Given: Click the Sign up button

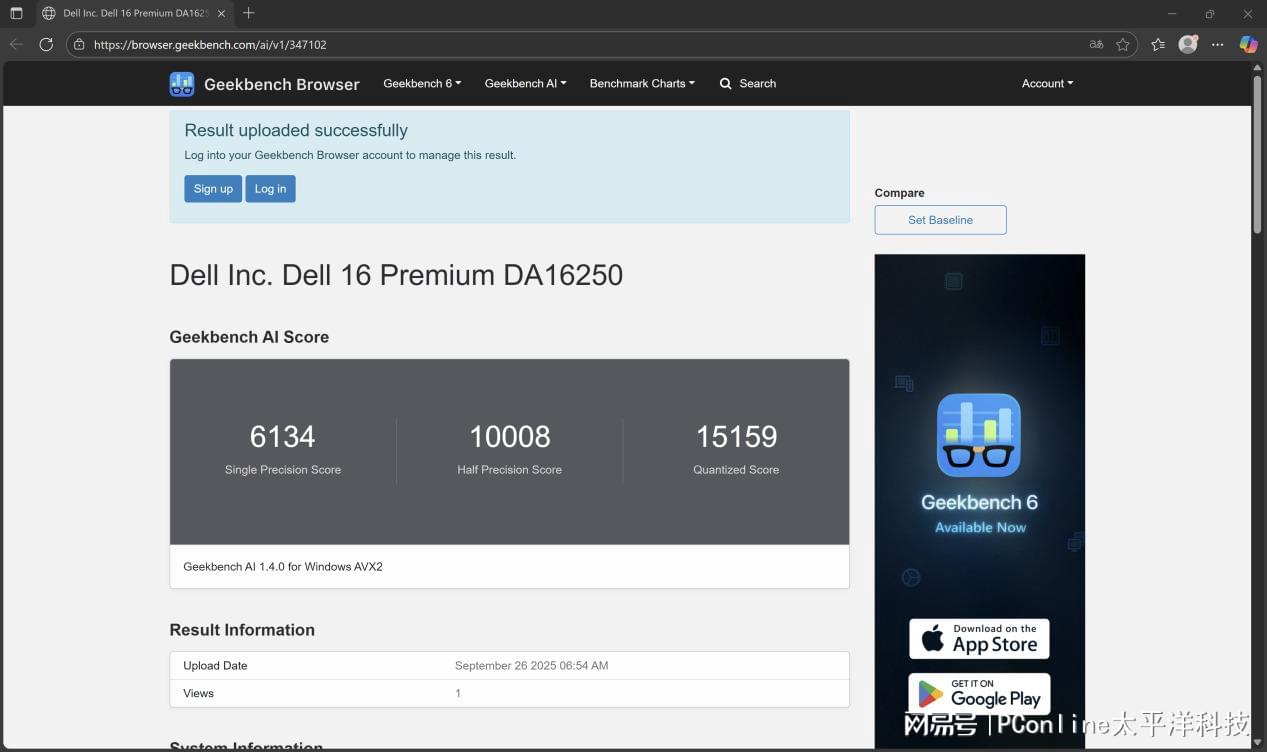Looking at the screenshot, I should pyautogui.click(x=213, y=189).
